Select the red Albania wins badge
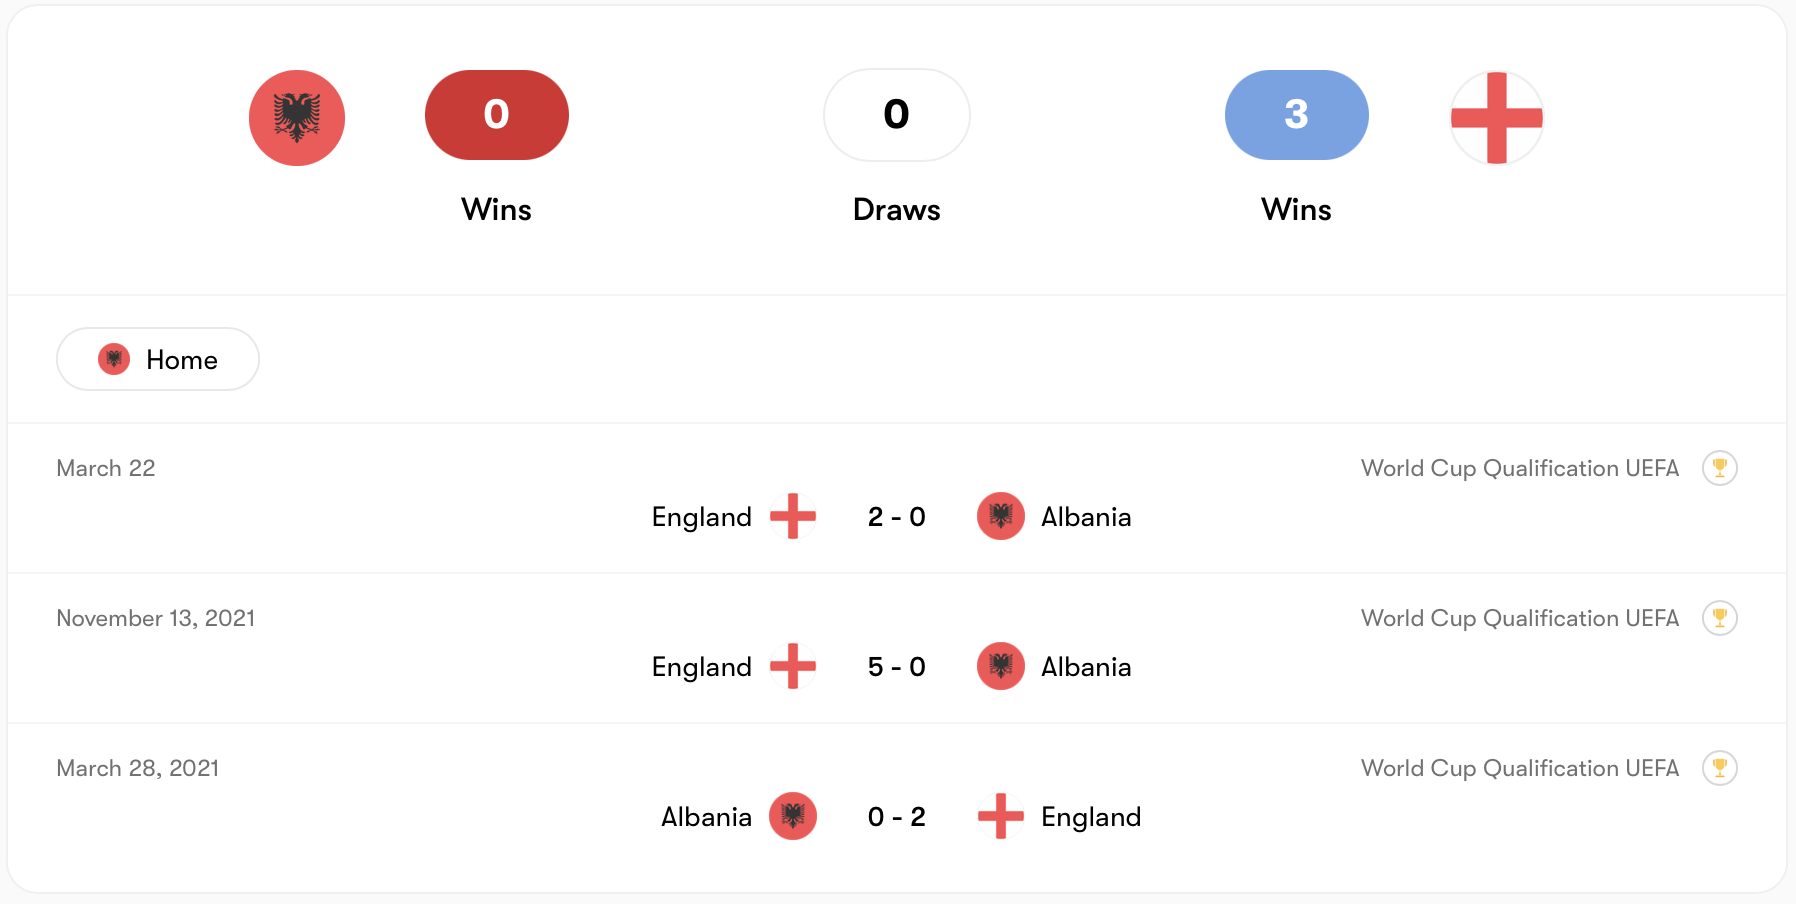The height and width of the screenshot is (904, 1796). 496,115
